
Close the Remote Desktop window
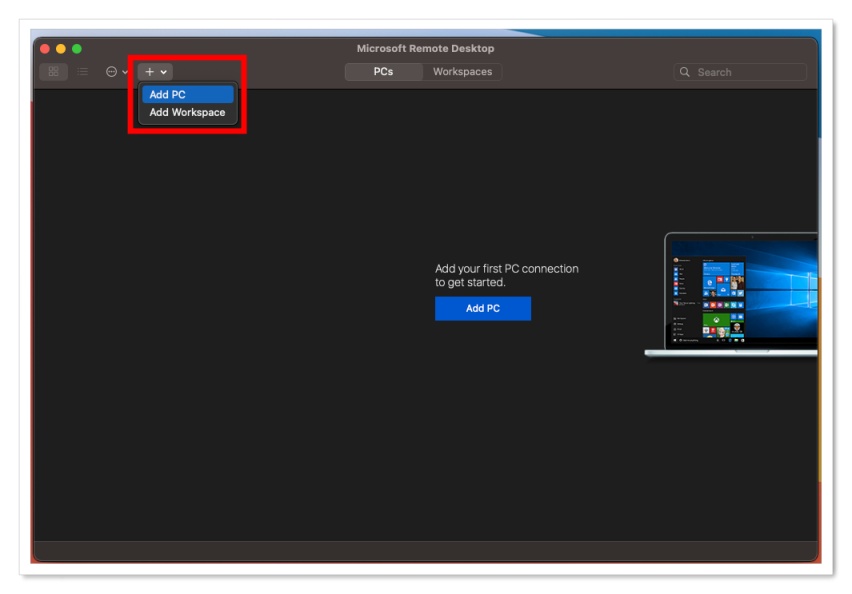pyautogui.click(x=45, y=49)
